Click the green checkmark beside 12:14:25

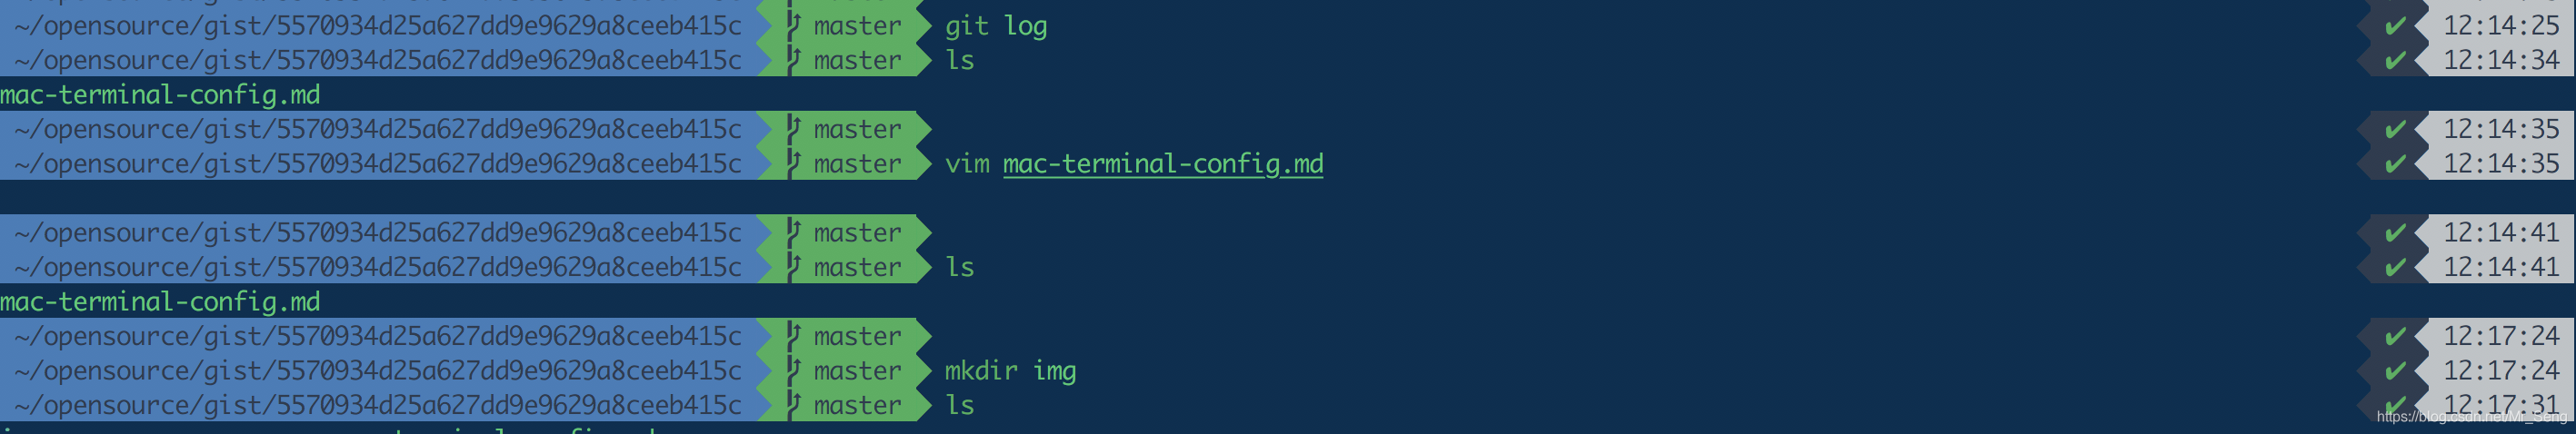[2395, 26]
